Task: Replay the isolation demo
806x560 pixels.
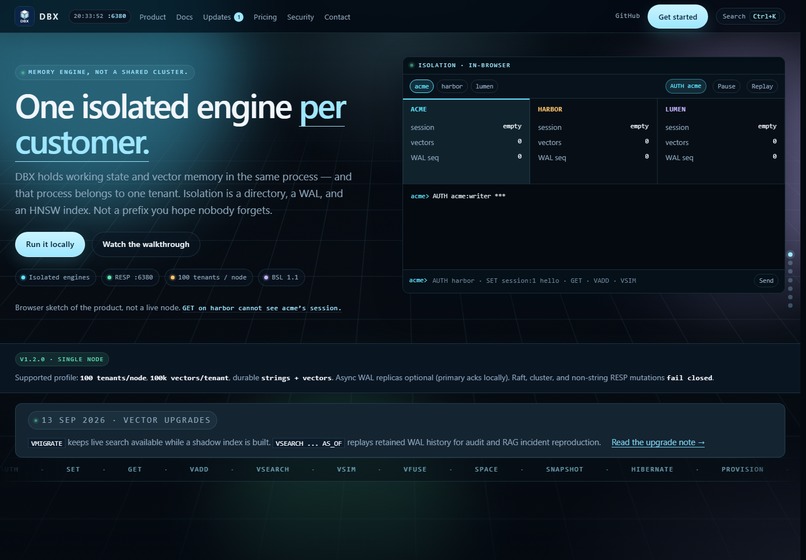Action: [762, 86]
